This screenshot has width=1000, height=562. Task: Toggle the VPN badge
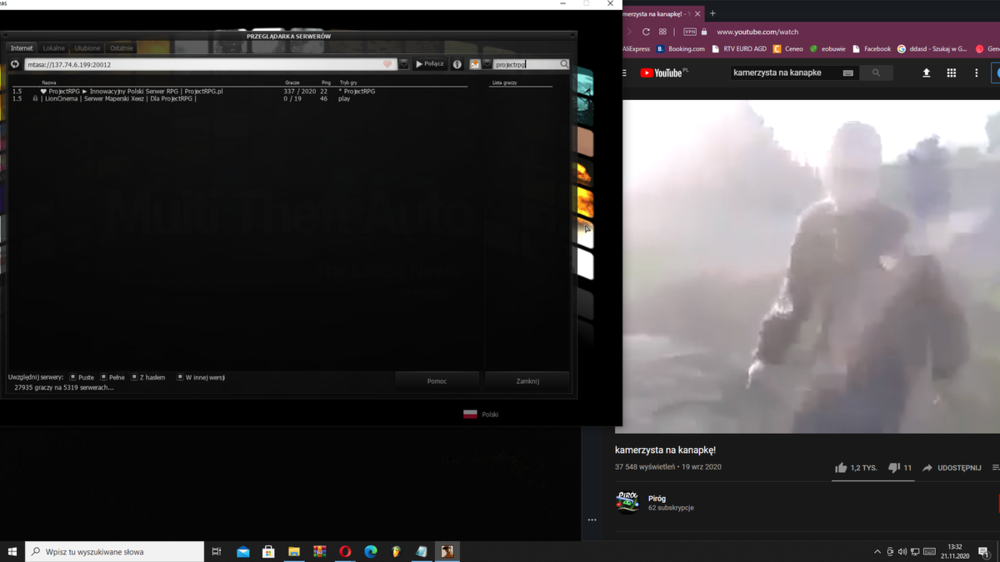point(689,32)
